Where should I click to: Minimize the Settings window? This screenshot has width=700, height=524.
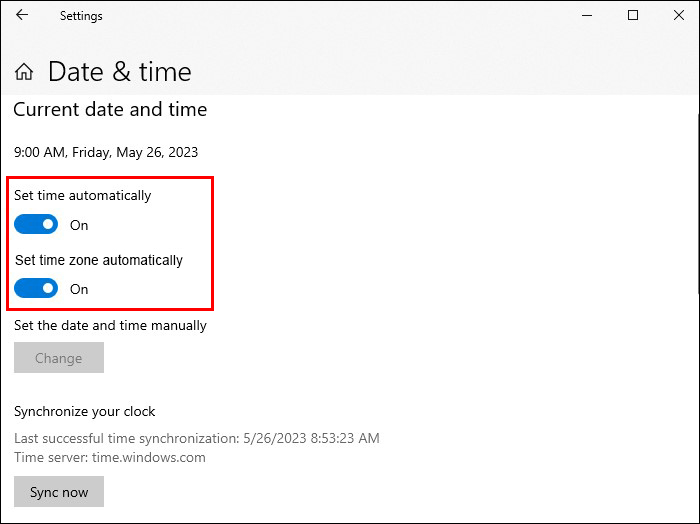click(587, 16)
